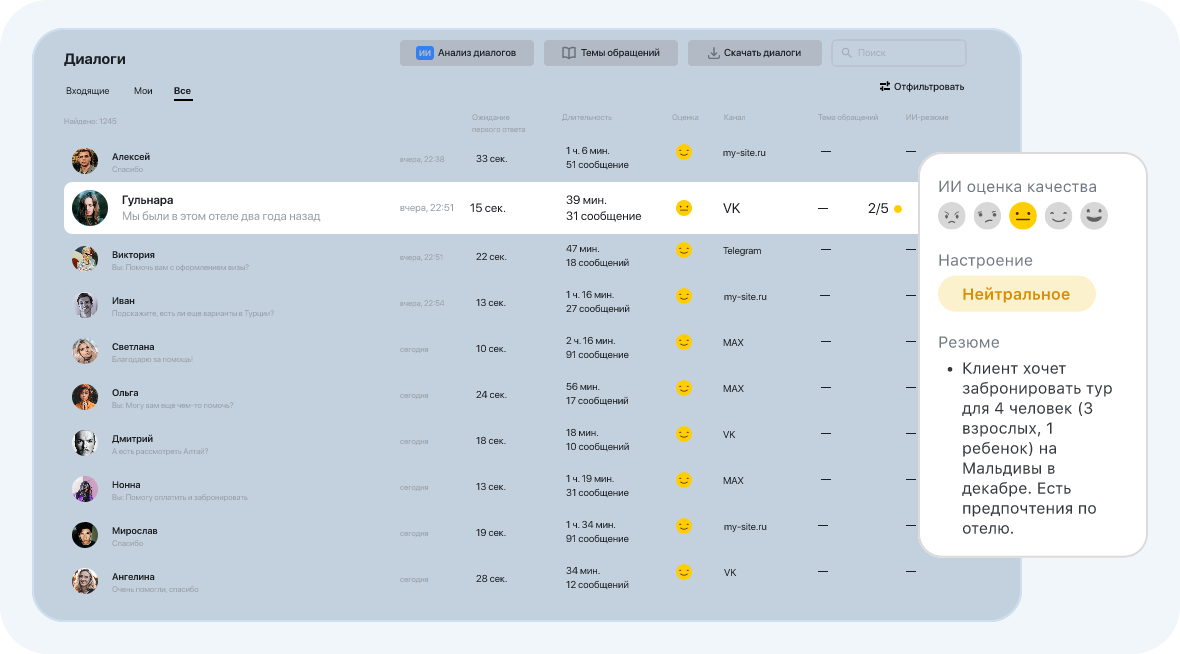The height and width of the screenshot is (654, 1180).
Task: Click the Нейтральное mood badge
Action: (1016, 294)
